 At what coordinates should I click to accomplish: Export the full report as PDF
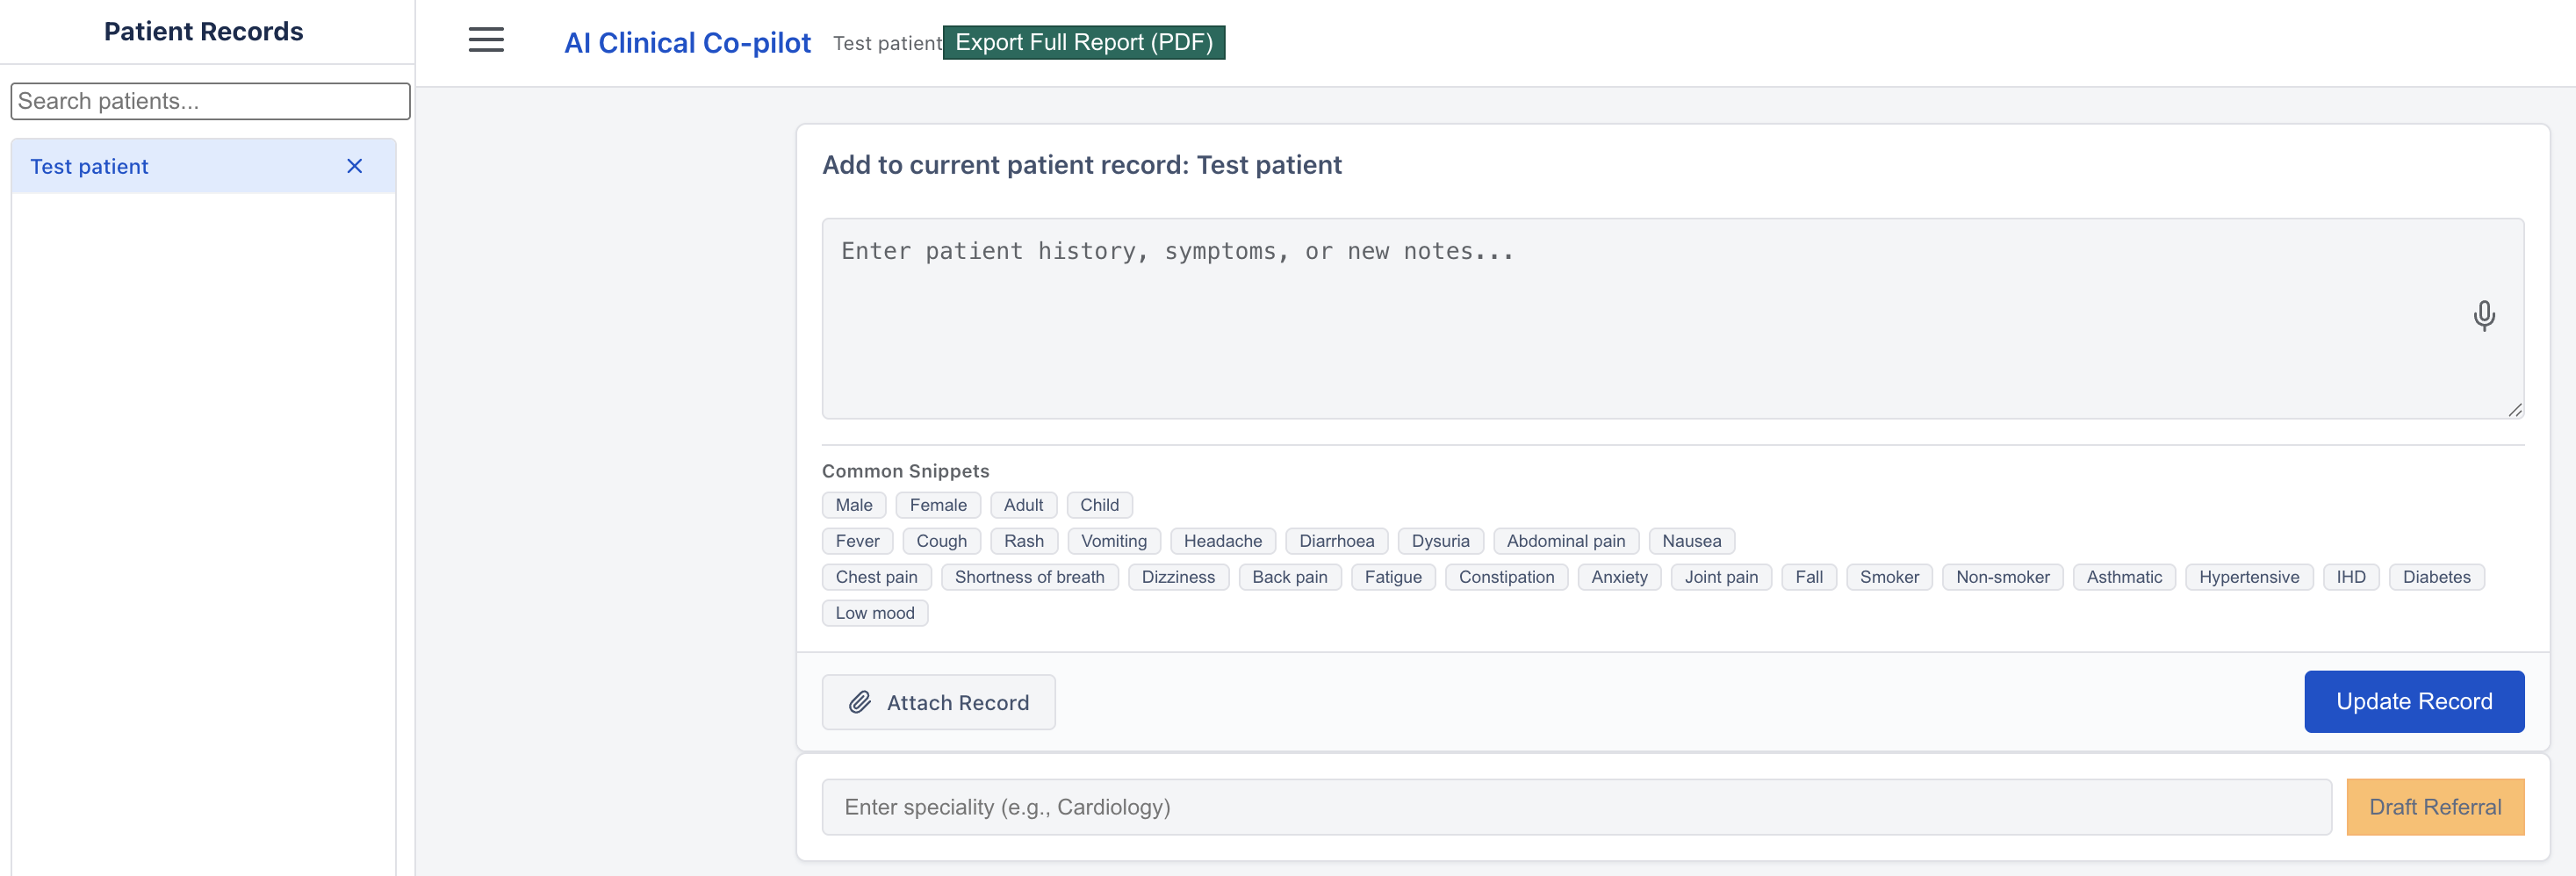tap(1084, 42)
